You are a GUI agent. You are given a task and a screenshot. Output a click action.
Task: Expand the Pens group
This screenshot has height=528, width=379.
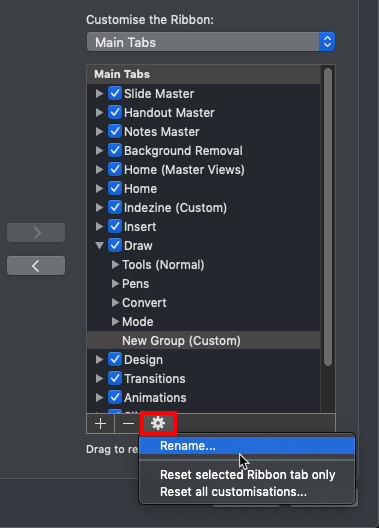[x=115, y=284]
